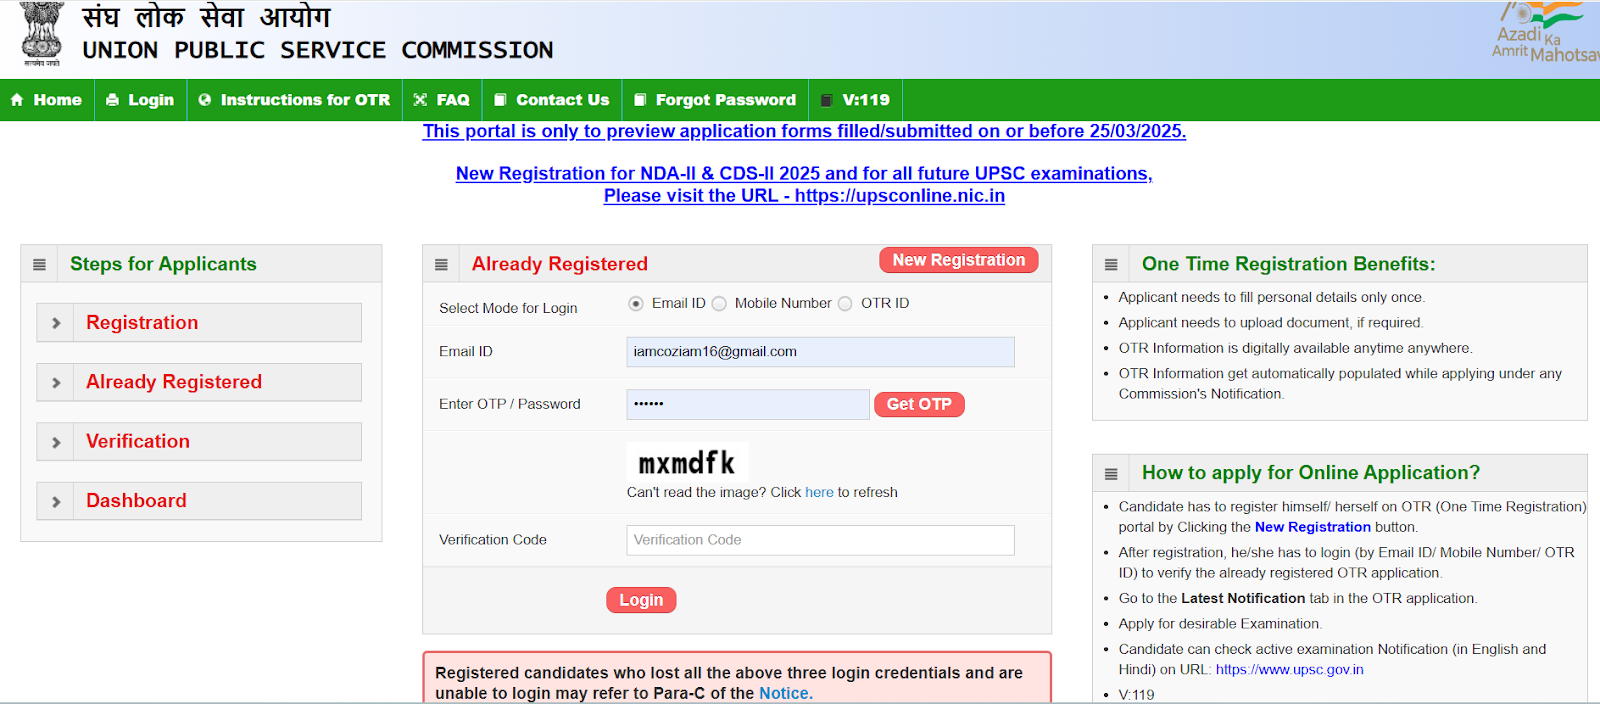Click the Registration step label
Screen dimensions: 1600x704
point(142,323)
